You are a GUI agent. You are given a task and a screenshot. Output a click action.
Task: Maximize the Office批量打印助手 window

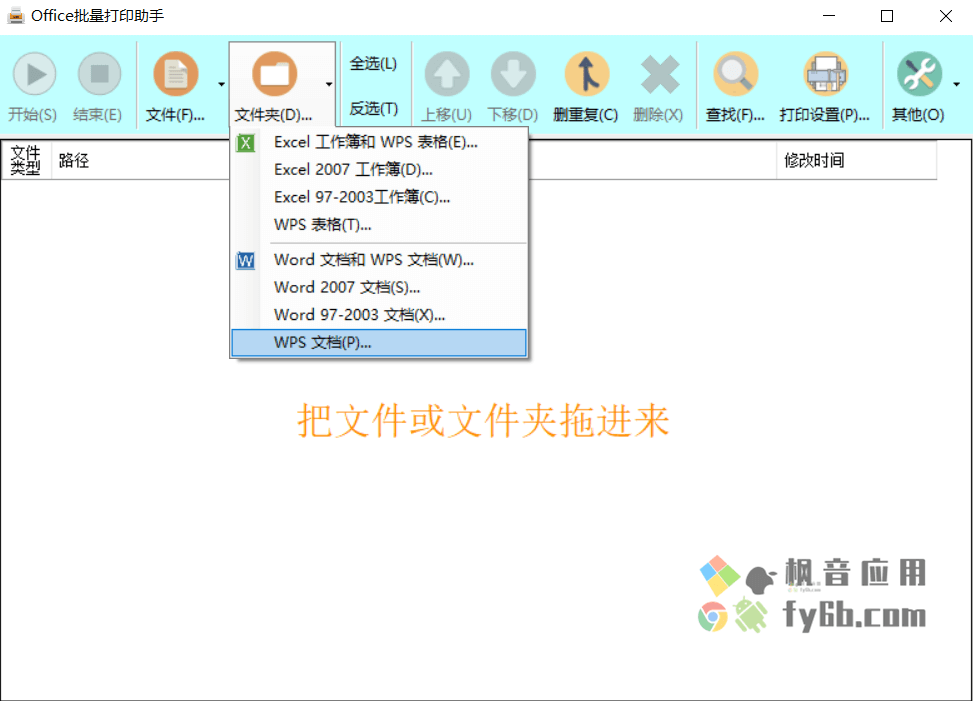pos(887,16)
